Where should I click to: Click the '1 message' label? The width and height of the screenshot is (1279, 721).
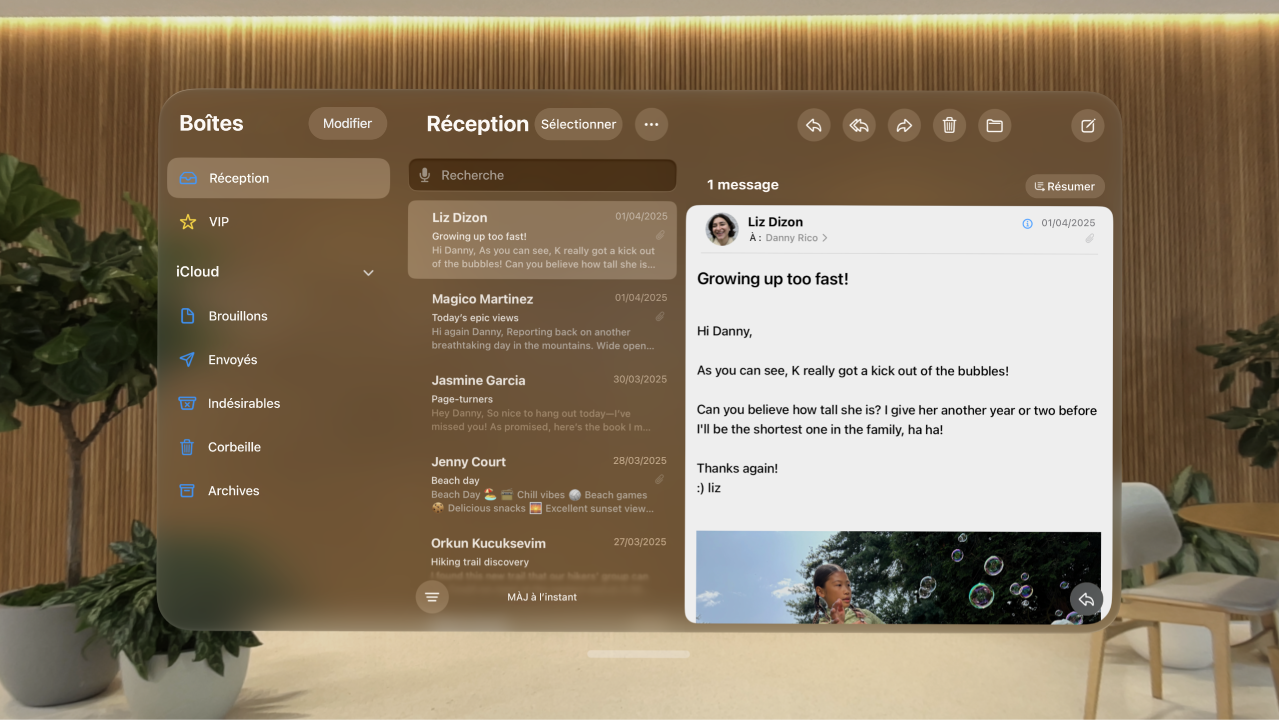(x=742, y=185)
